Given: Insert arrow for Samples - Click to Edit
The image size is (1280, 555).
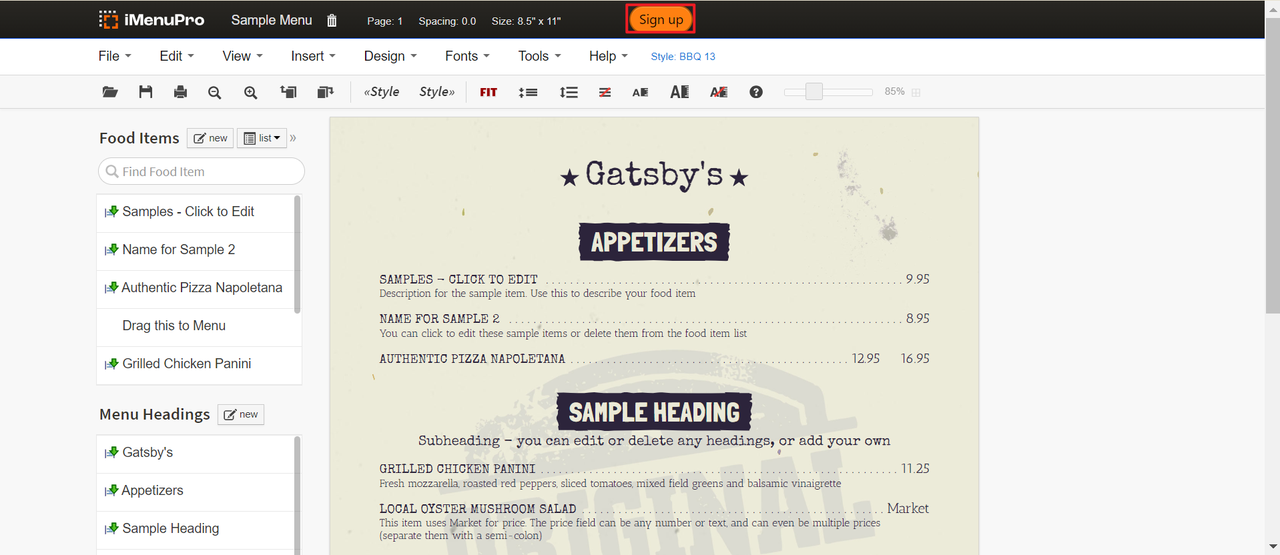Looking at the screenshot, I should pos(112,211).
